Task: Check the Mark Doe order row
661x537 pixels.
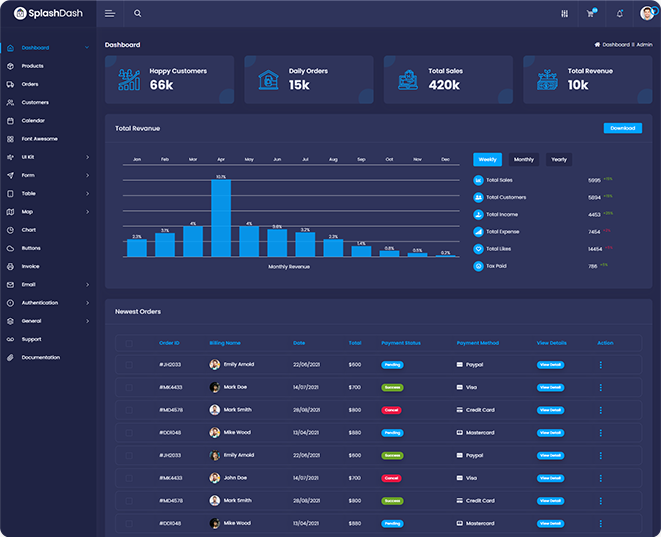Action: click(129, 387)
